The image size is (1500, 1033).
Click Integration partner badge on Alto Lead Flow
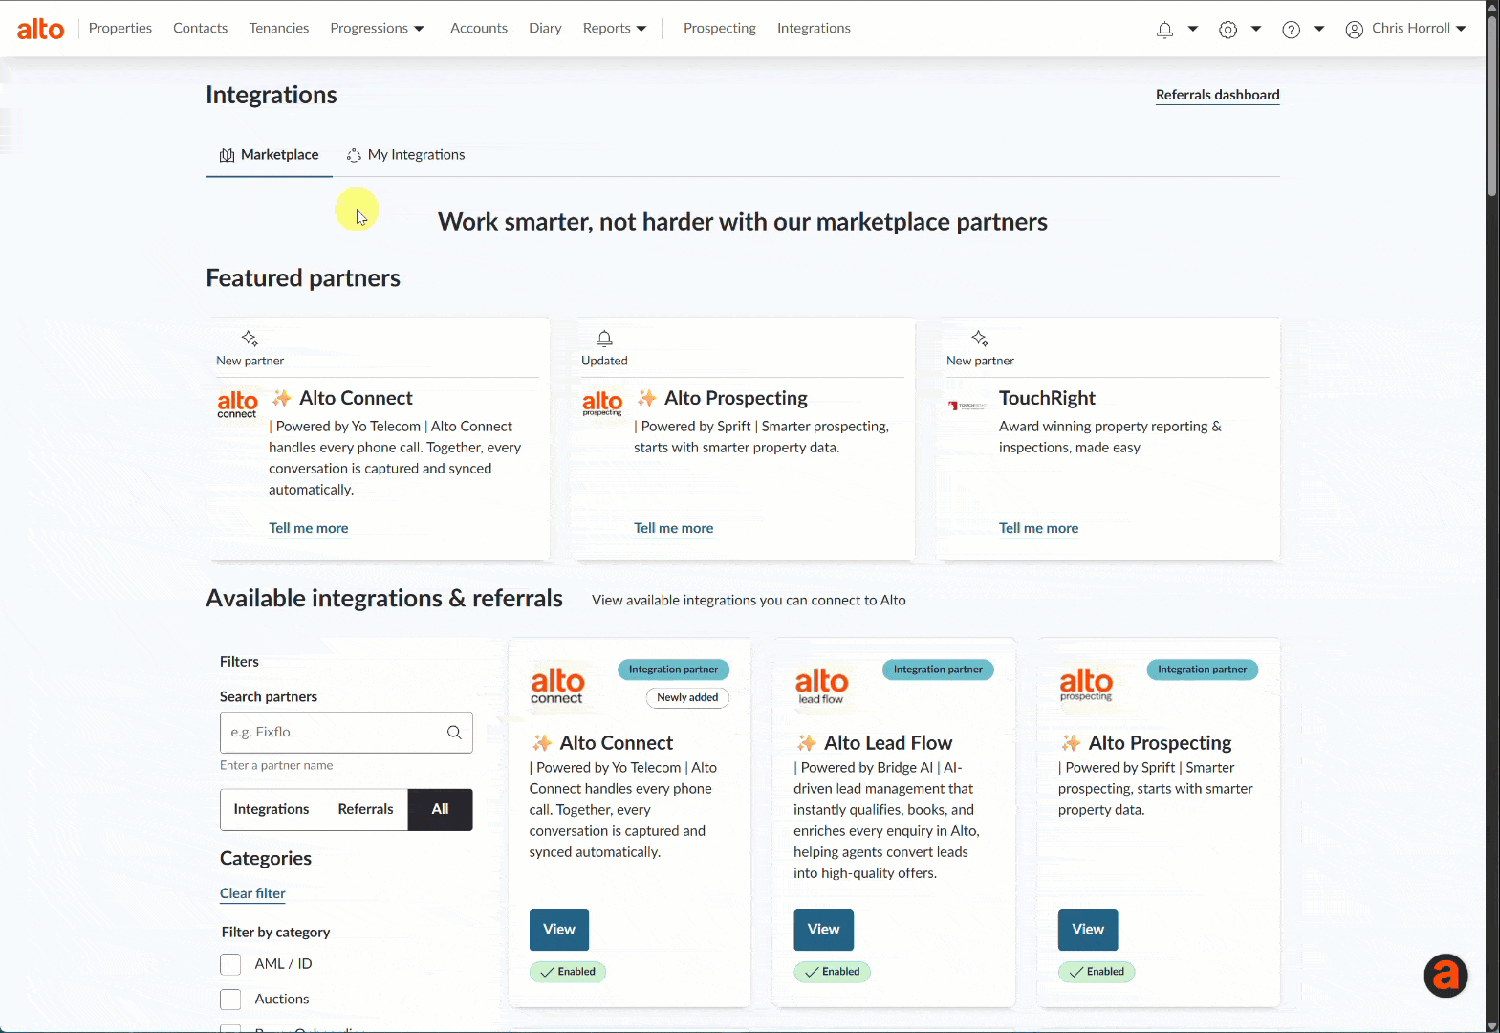pos(938,670)
